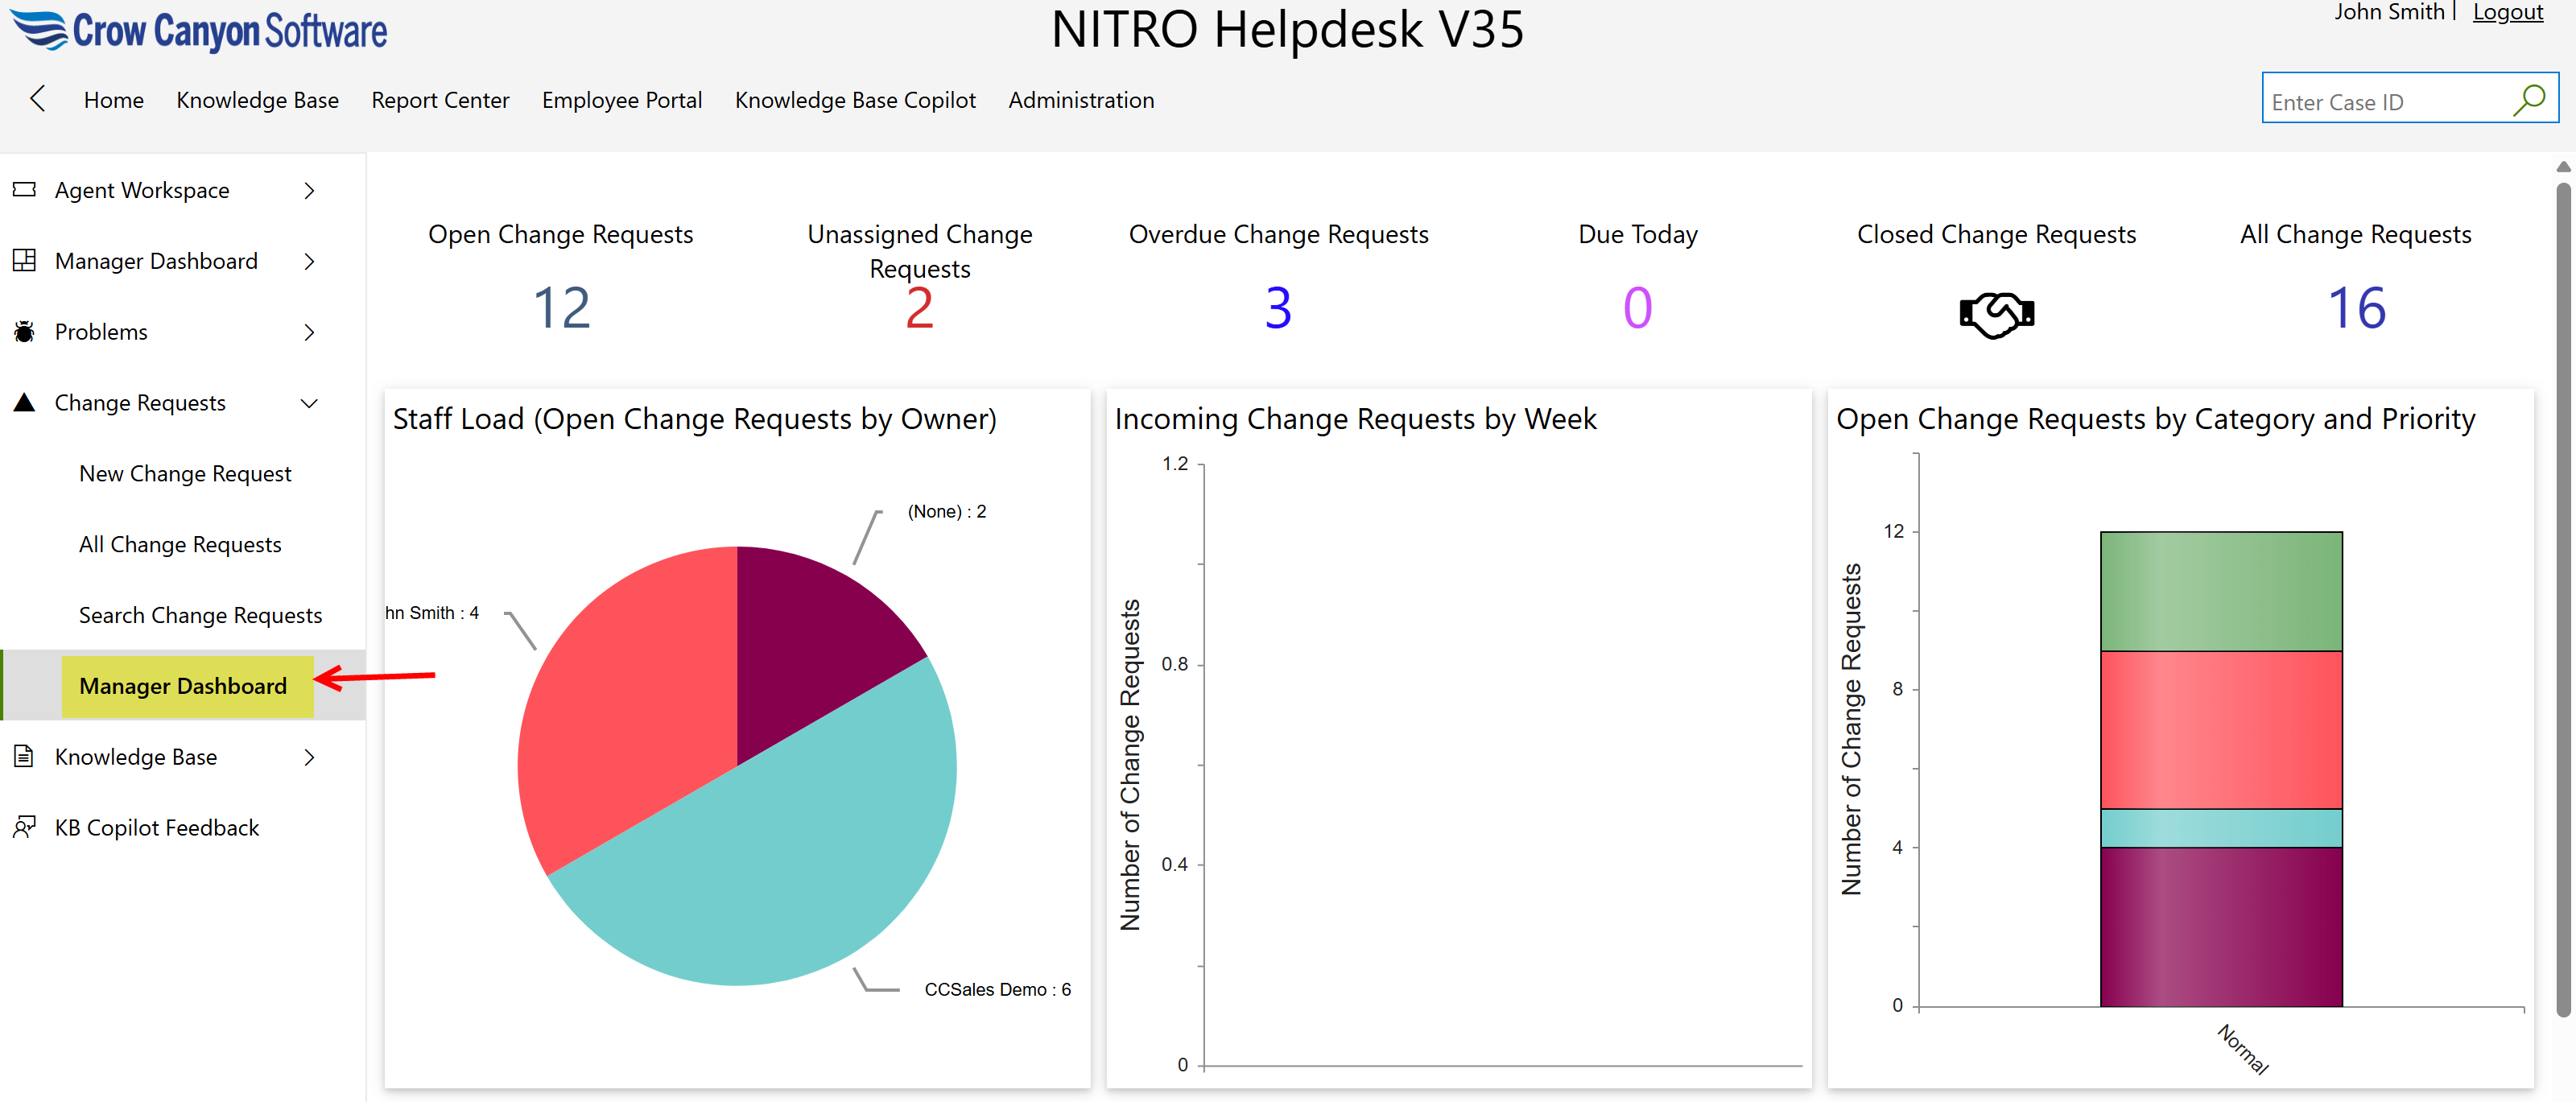
Task: Click the Problems bug icon
Action: (24, 332)
